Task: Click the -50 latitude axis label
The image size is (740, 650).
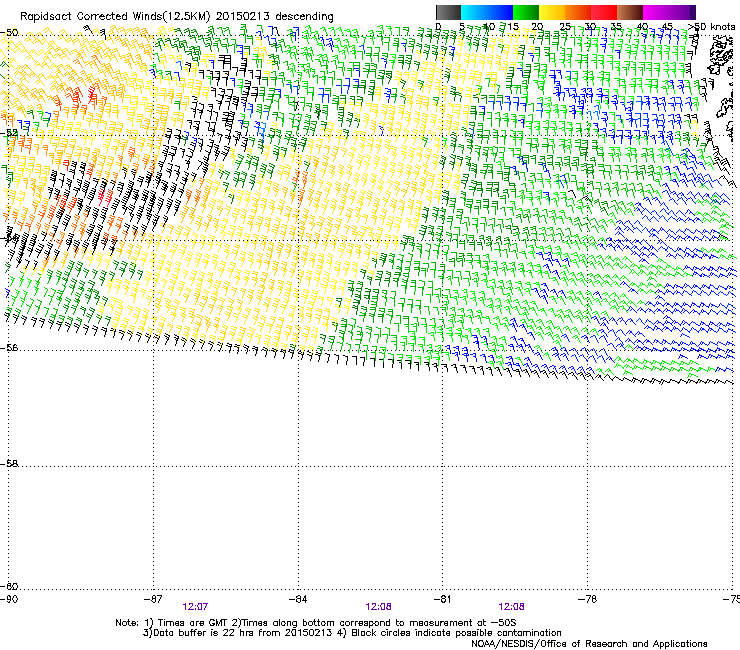Action: [x=9, y=33]
